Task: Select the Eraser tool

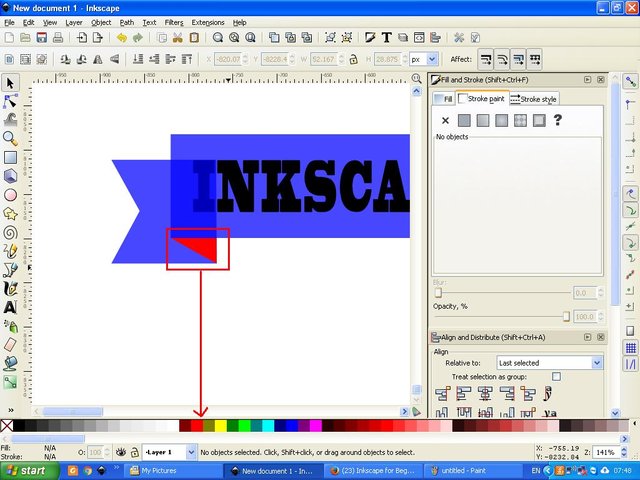Action: pos(10,344)
